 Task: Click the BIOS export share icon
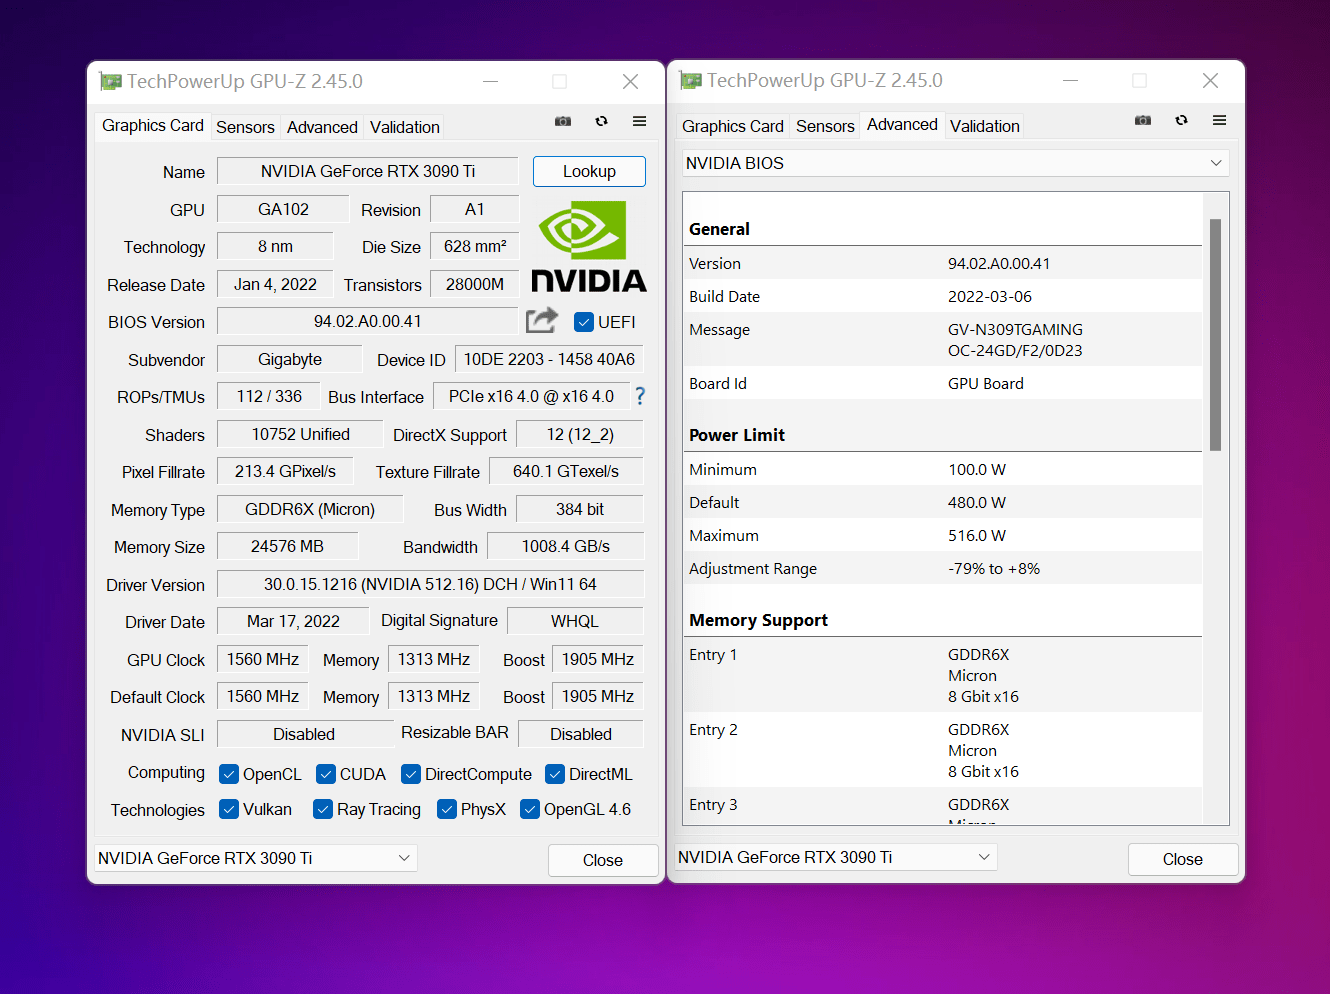[x=542, y=320]
